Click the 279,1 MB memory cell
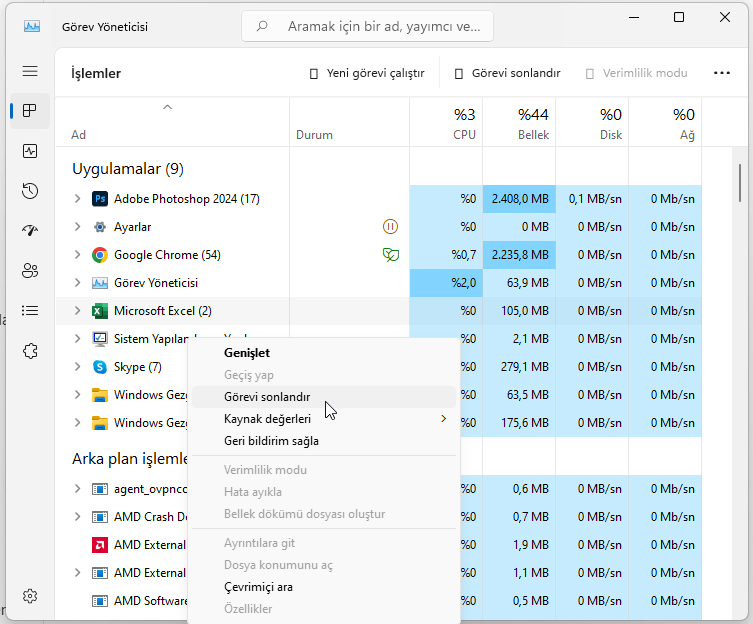The width and height of the screenshot is (753, 624). pos(519,367)
